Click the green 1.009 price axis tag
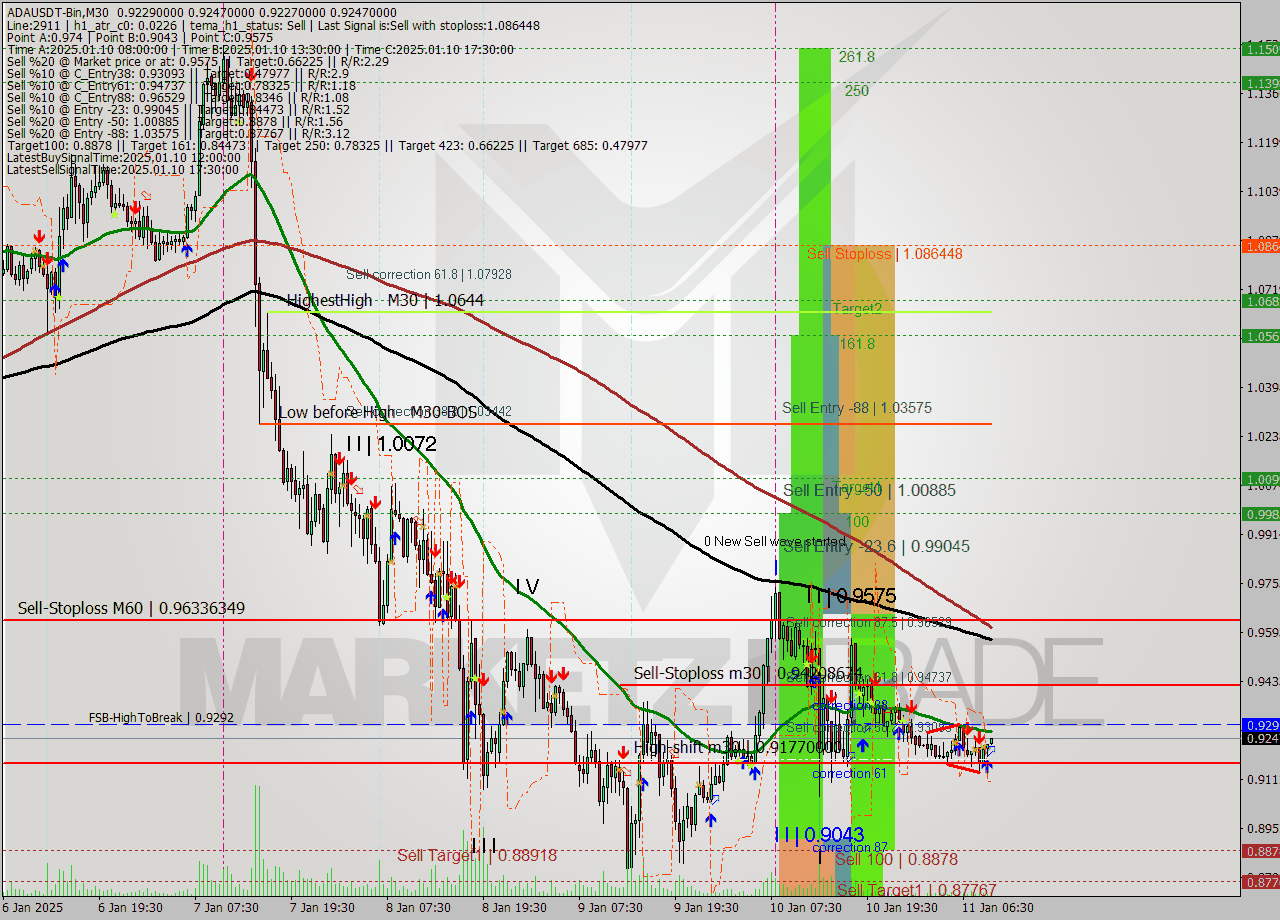Viewport: 1280px width, 920px height. 1260,478
